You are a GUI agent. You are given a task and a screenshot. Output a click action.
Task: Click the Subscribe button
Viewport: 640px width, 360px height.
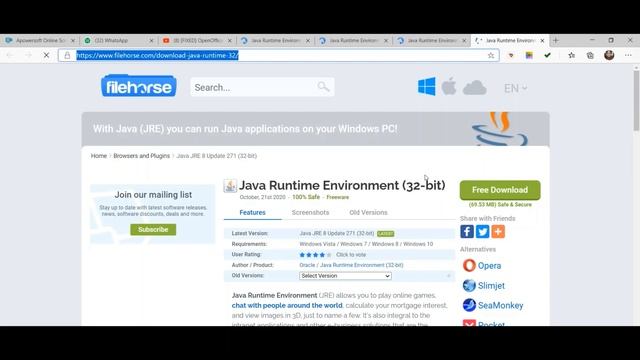153,229
